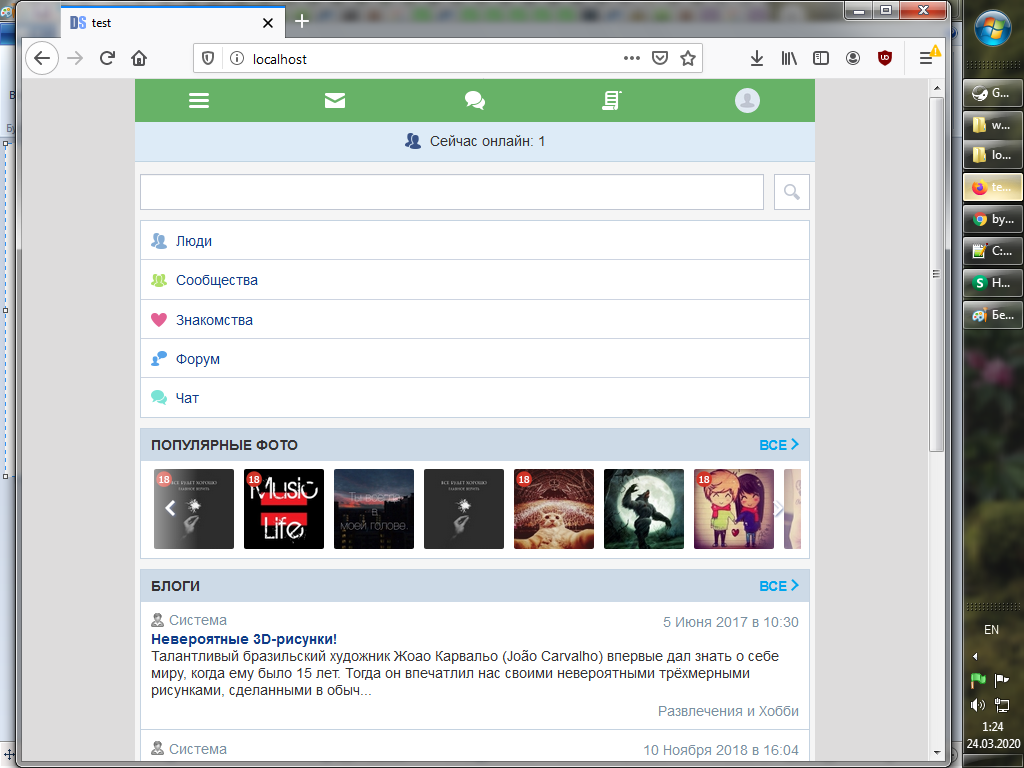Open the hamburger menu in green header
This screenshot has width=1024, height=768.
(x=199, y=100)
